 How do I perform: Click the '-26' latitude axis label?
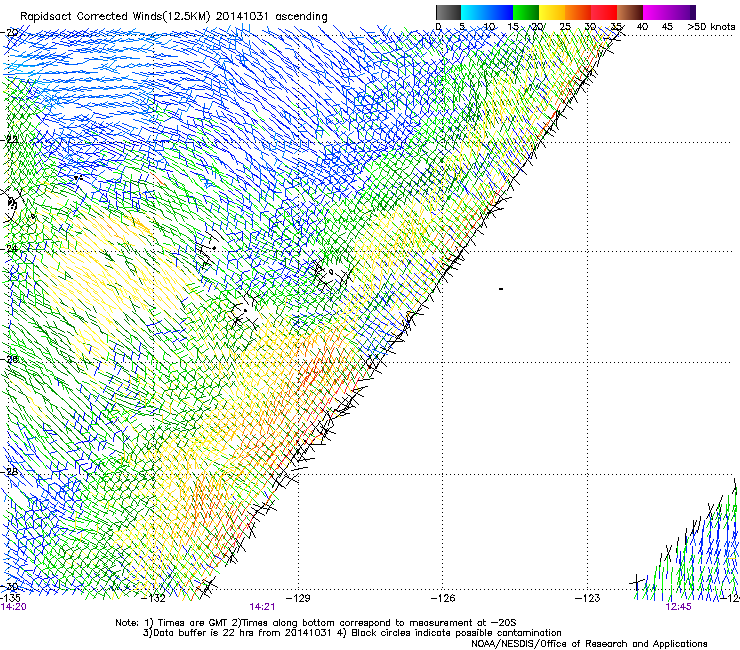(9, 360)
